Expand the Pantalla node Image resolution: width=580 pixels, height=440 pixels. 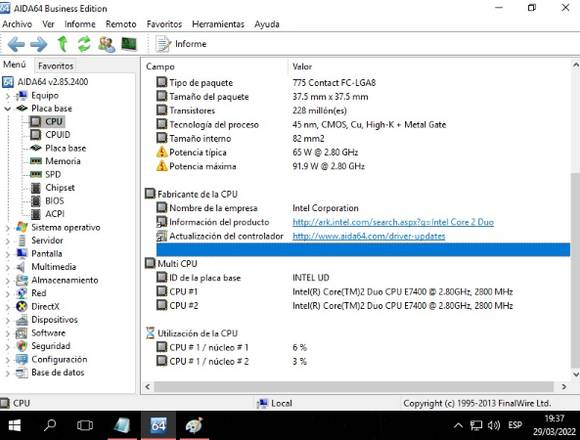click(7, 254)
